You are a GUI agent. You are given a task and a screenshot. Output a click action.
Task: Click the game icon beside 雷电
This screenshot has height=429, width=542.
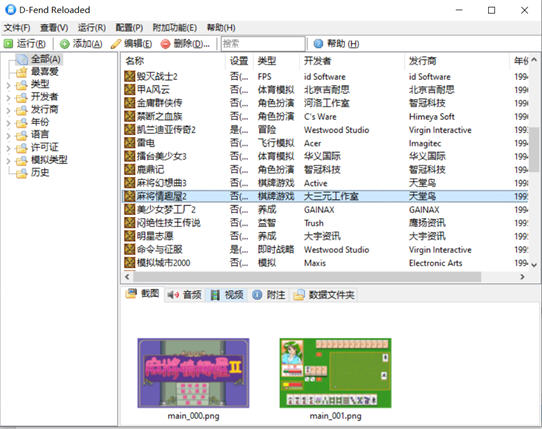pos(129,143)
